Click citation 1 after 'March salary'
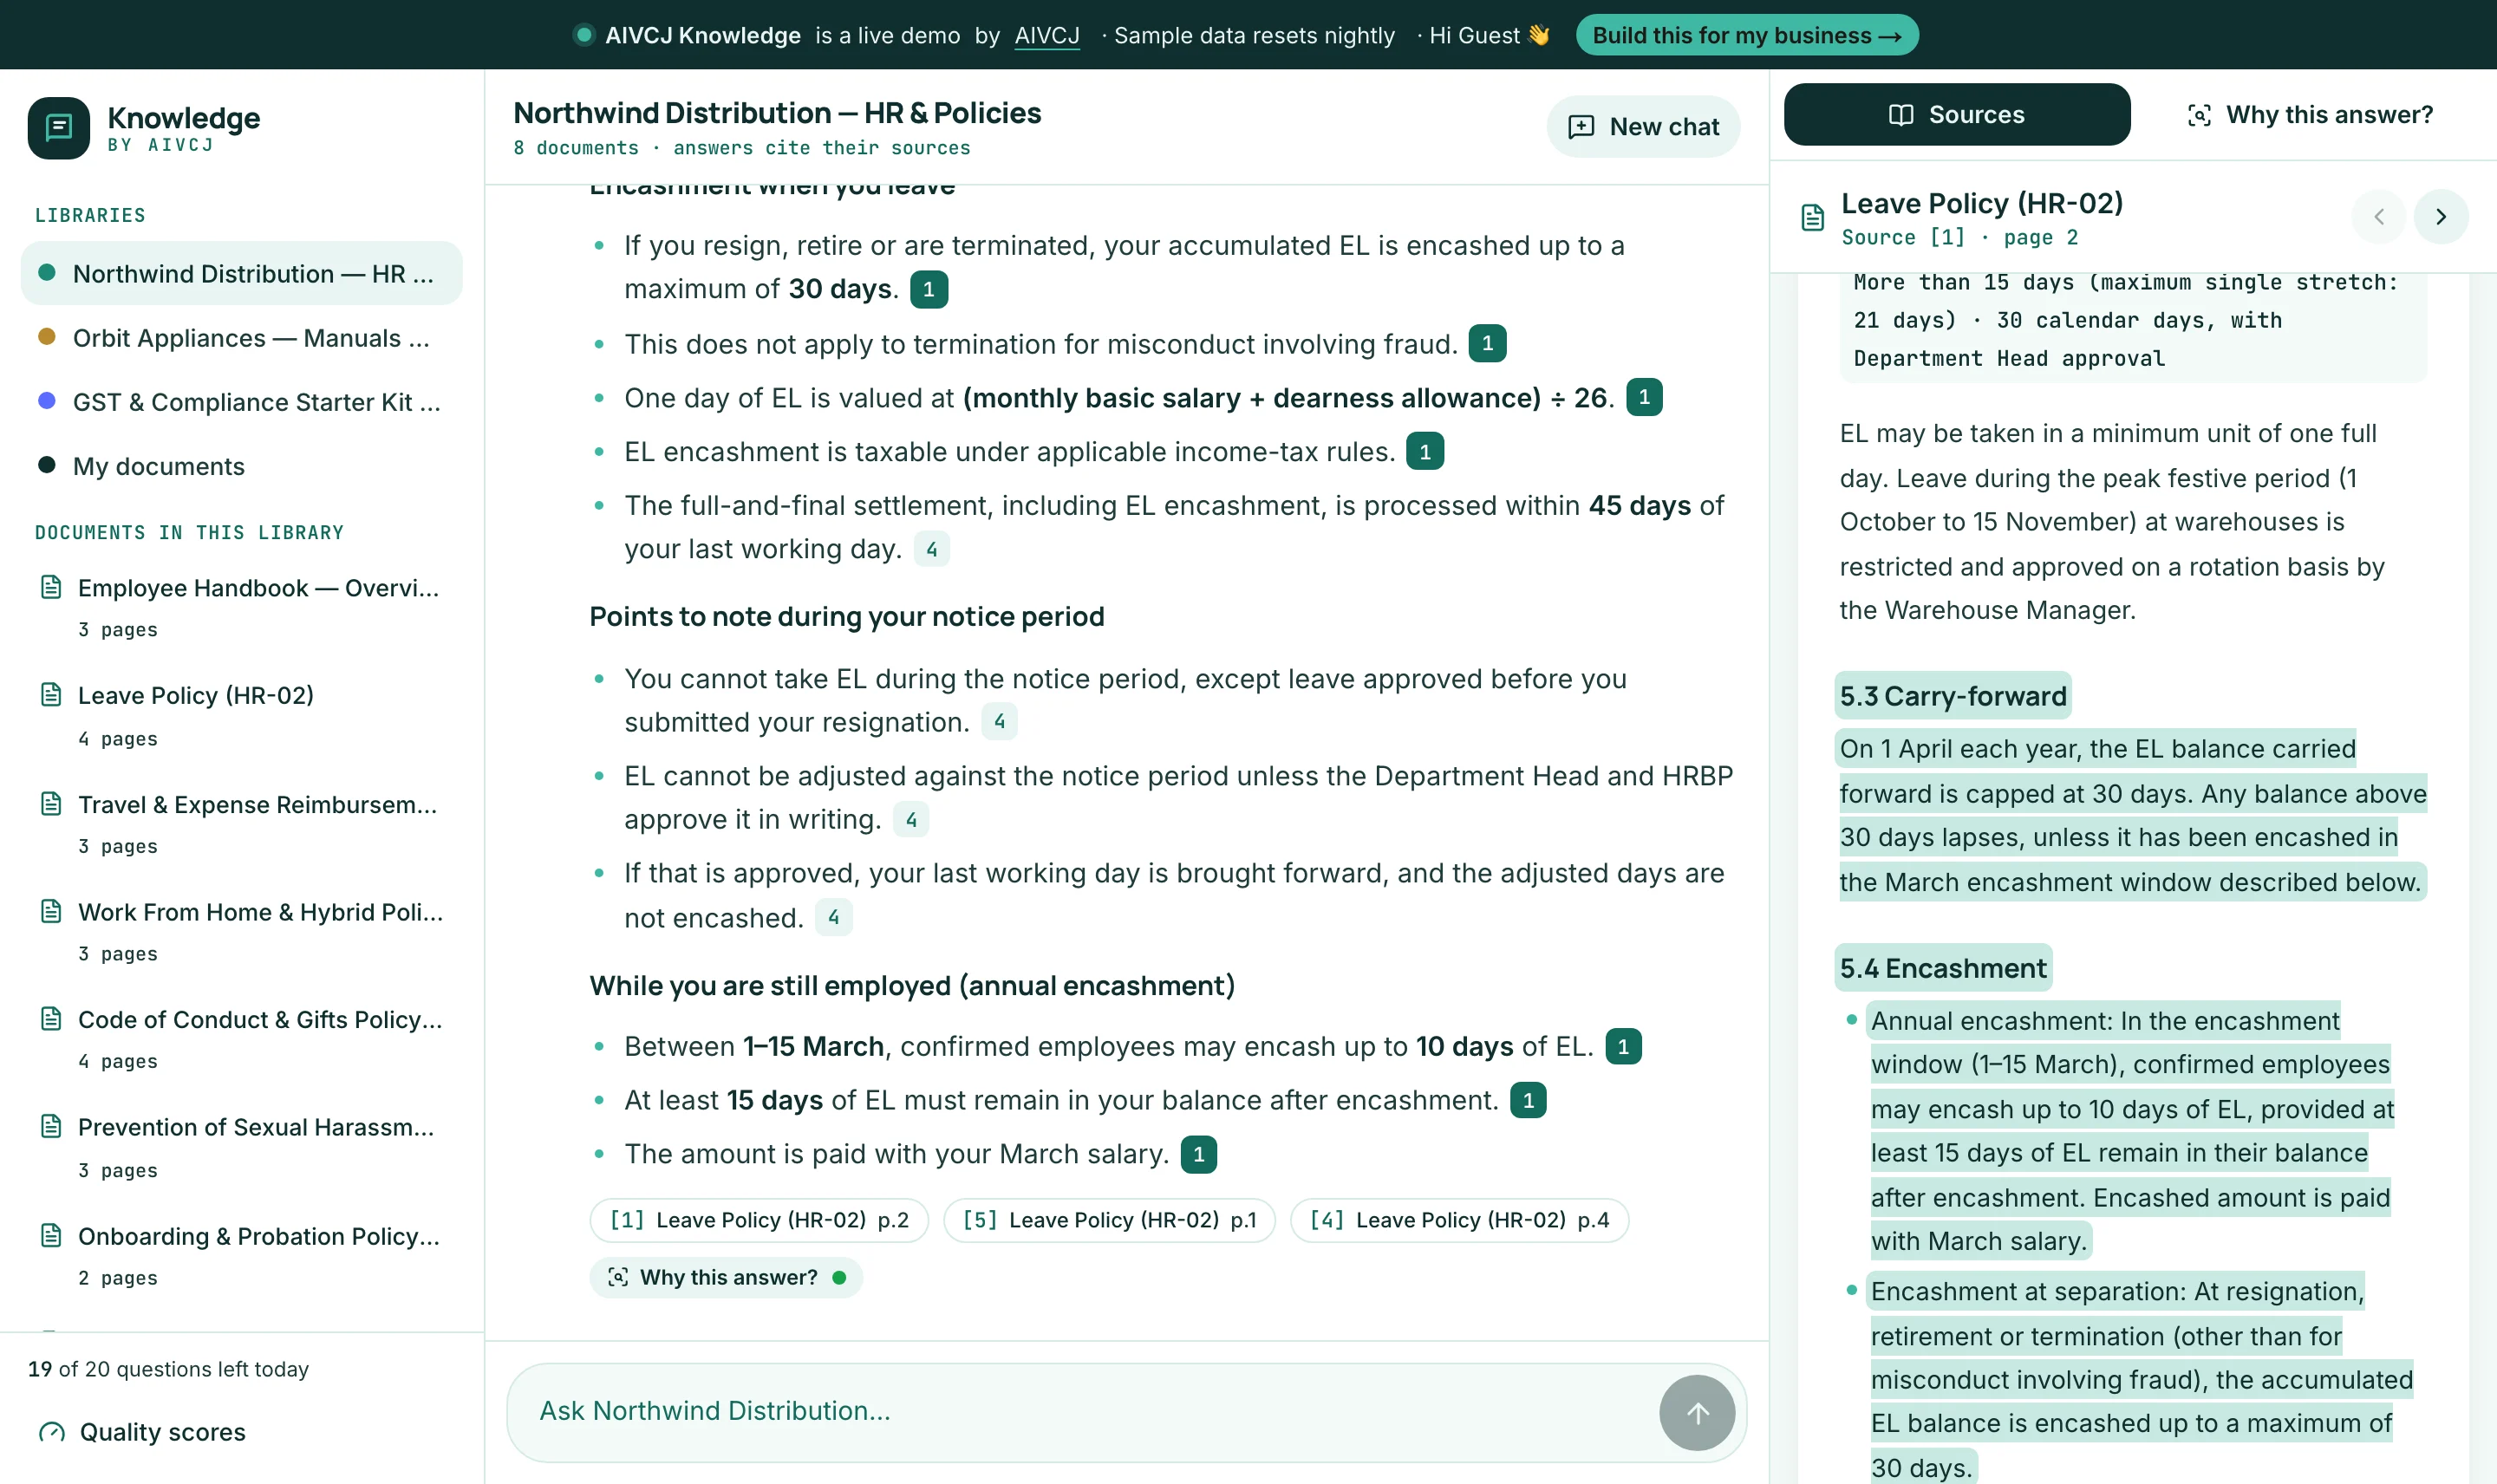The image size is (2497, 1484). (x=1198, y=1154)
